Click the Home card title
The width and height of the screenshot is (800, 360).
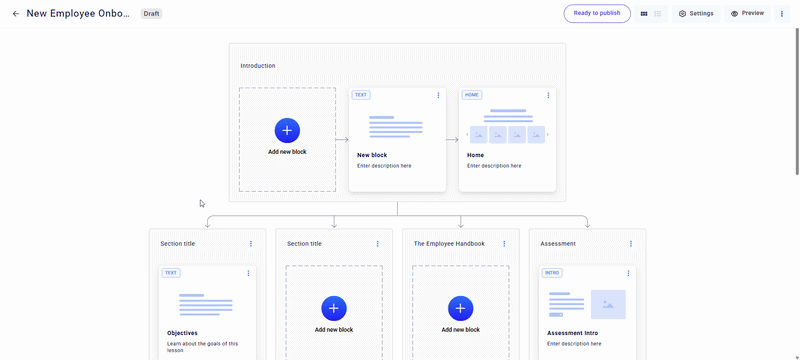coord(476,155)
